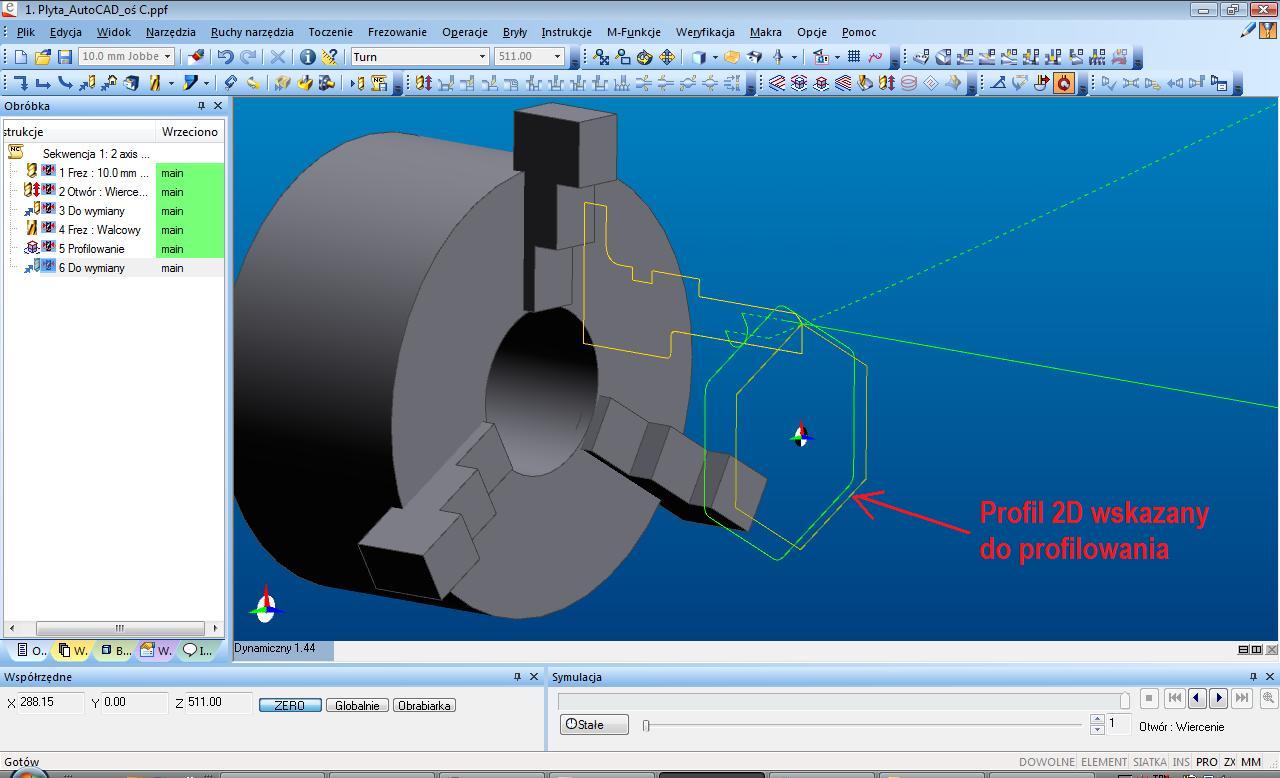This screenshot has width=1280, height=778.
Task: Click the X coordinate field 288.15
Action: coord(50,703)
